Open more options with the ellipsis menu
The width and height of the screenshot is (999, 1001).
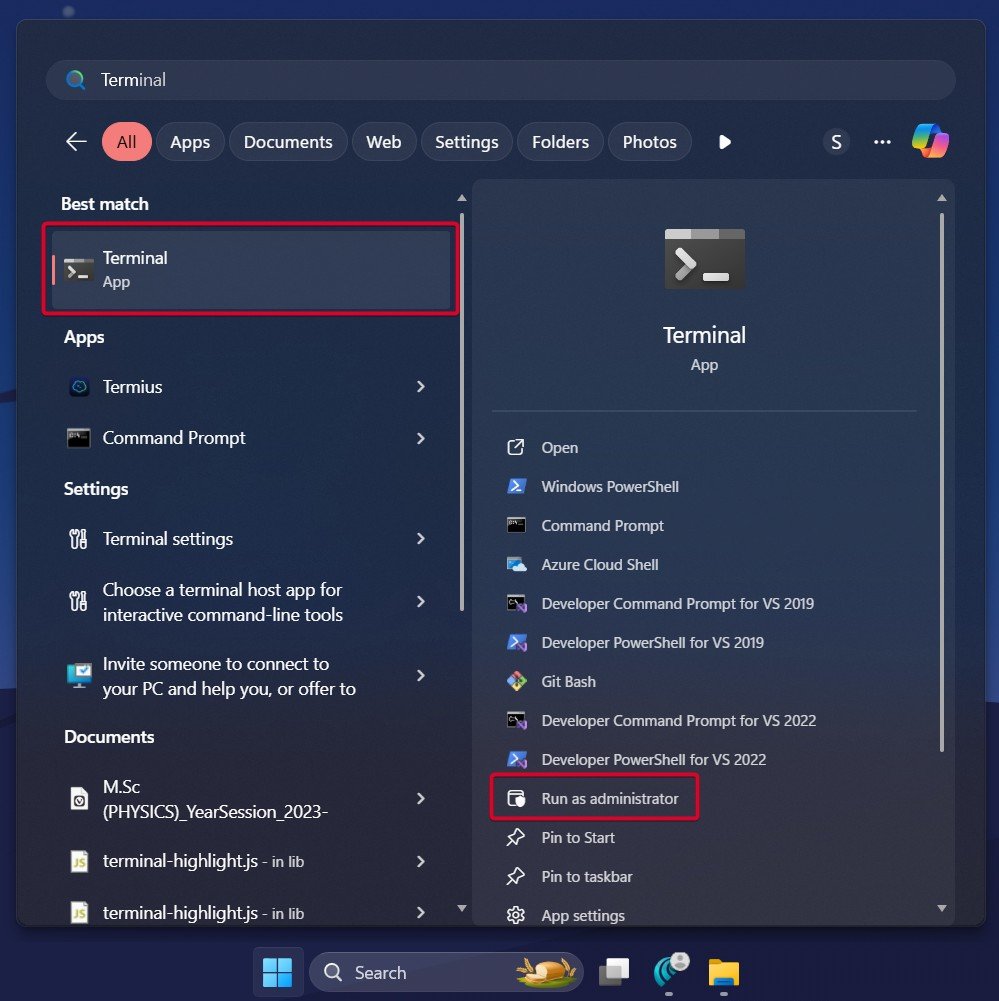click(881, 141)
